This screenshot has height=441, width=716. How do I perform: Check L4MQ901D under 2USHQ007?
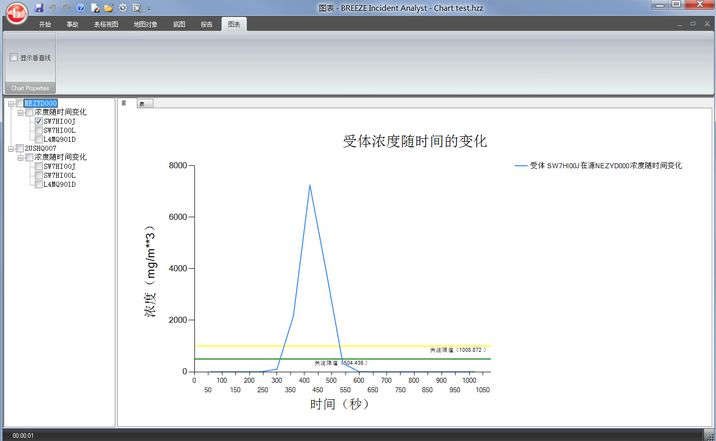pyautogui.click(x=39, y=184)
